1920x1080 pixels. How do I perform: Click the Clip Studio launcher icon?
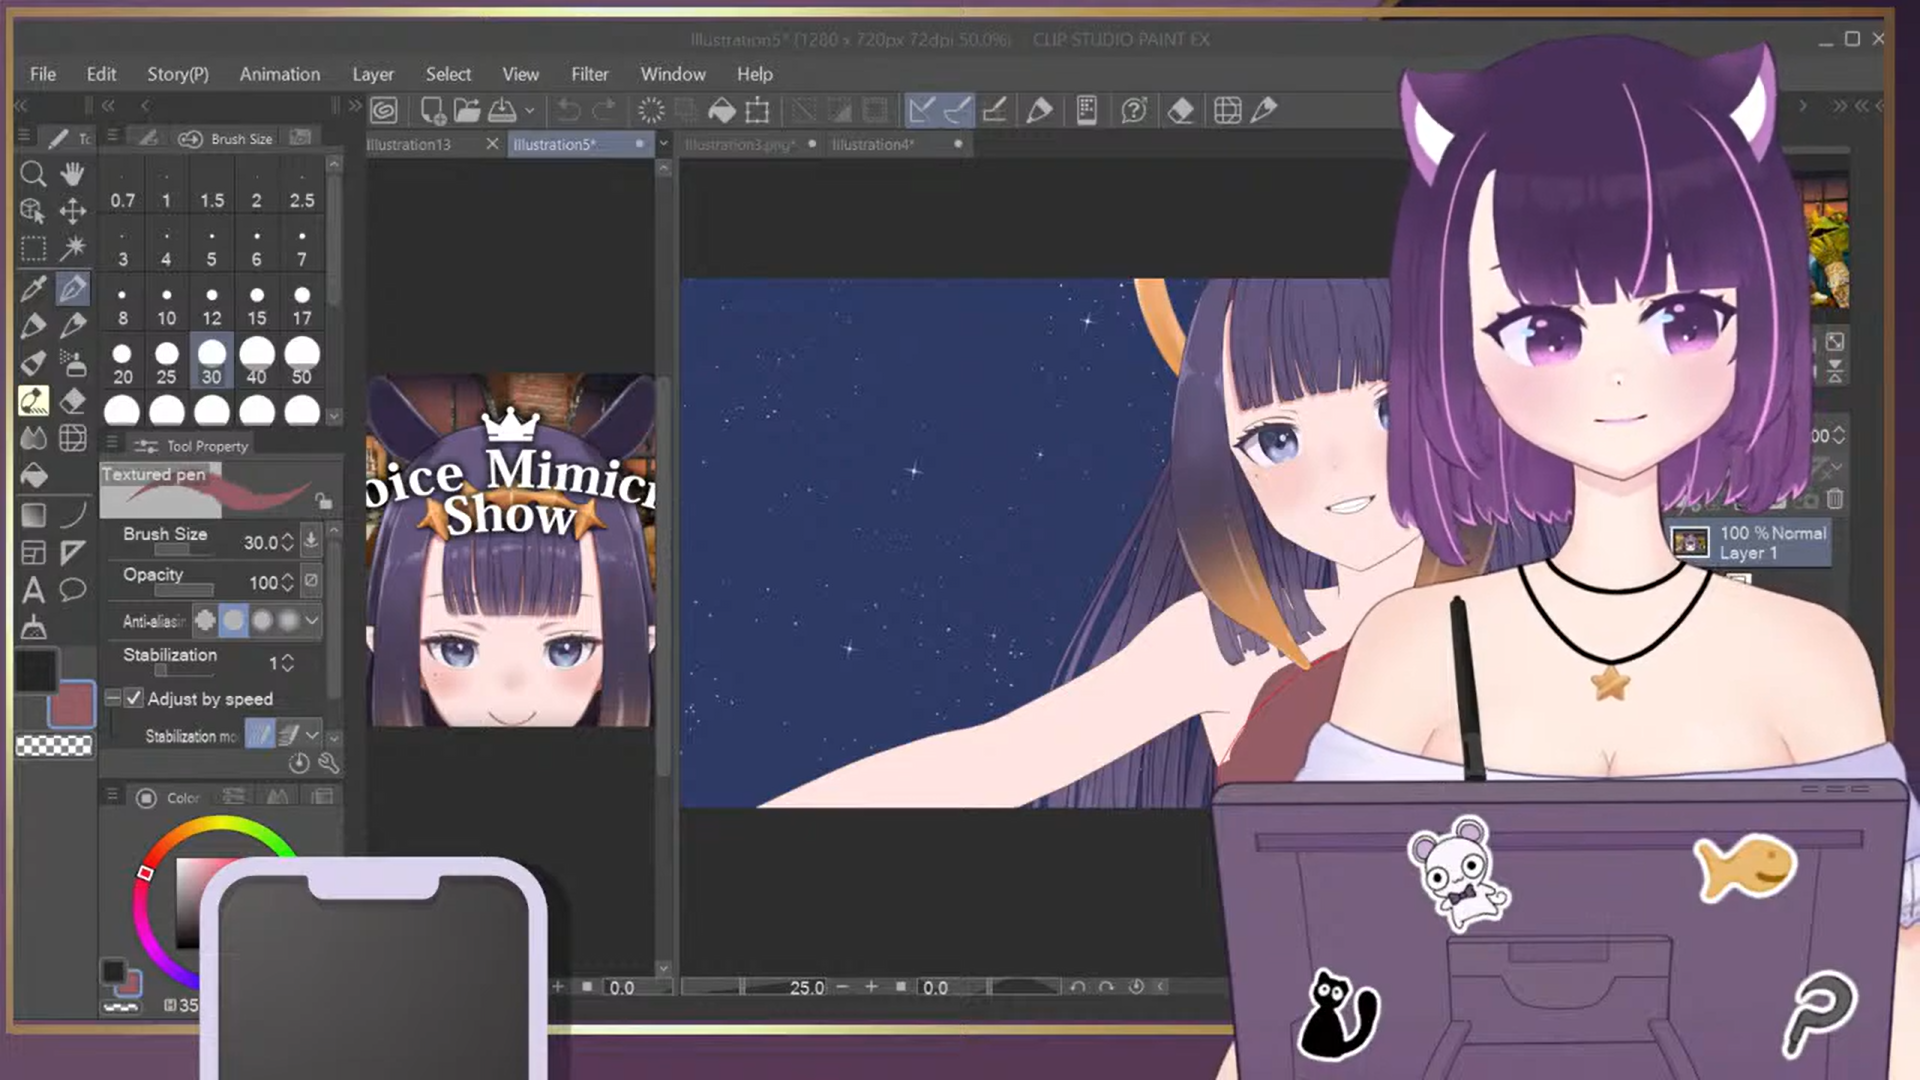coord(384,110)
